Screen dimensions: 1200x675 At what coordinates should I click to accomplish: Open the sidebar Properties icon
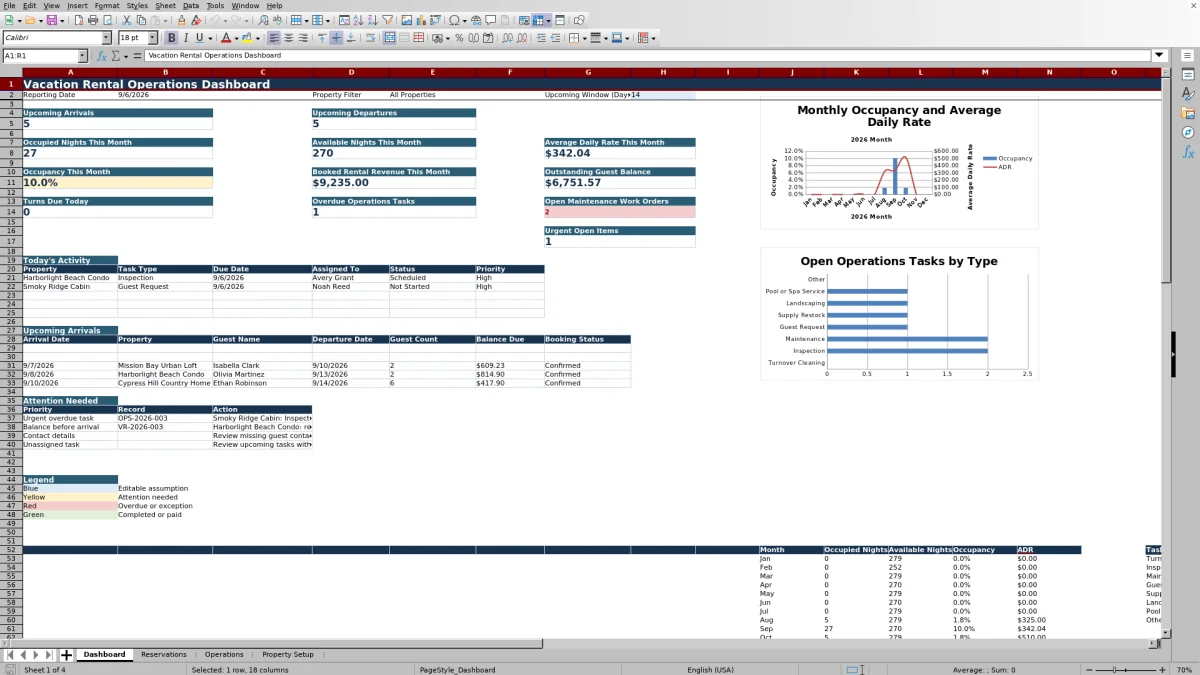pyautogui.click(x=1188, y=74)
